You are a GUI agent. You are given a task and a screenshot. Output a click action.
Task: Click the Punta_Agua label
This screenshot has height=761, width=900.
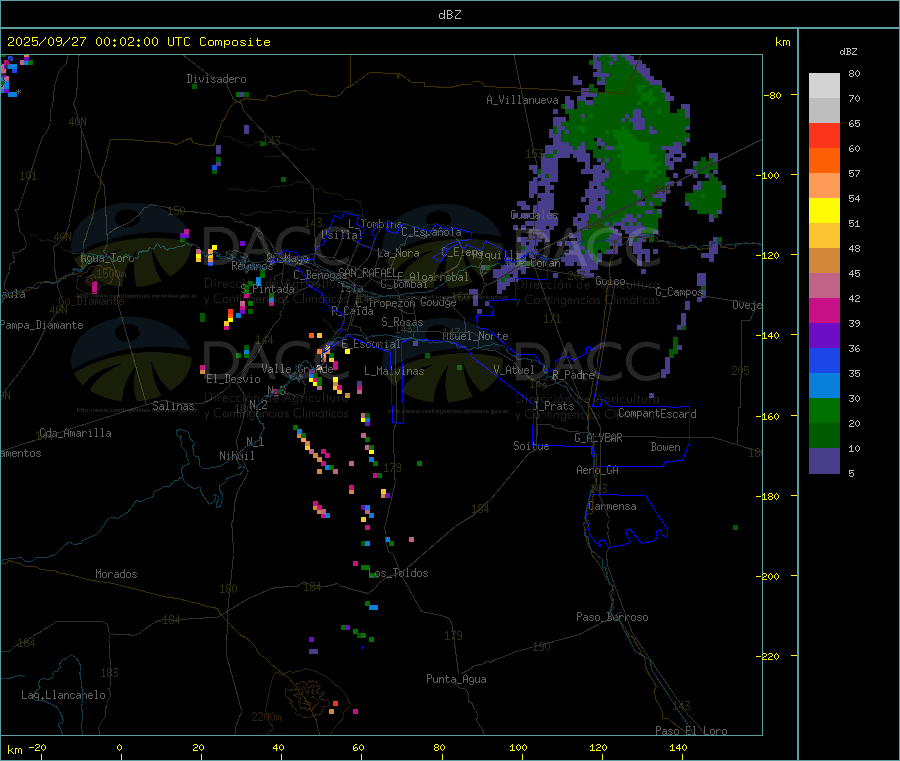456,679
